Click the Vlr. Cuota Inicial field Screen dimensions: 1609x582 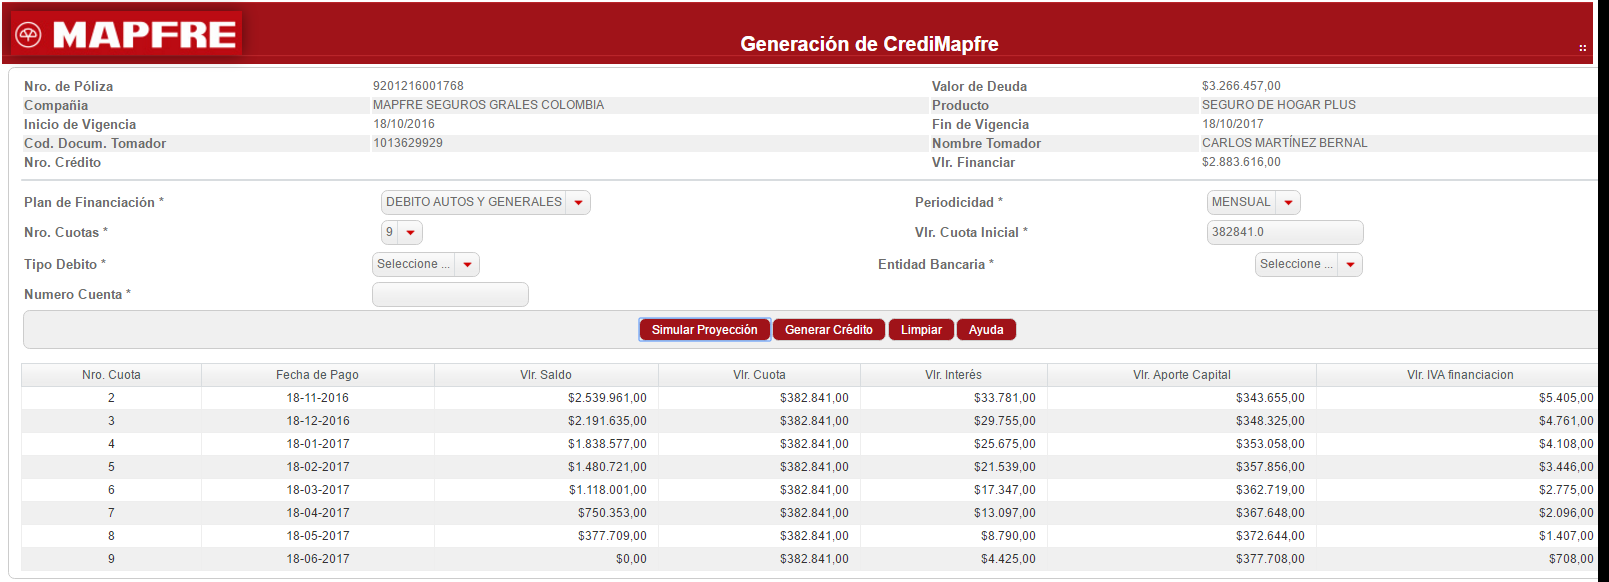[x=1285, y=232]
